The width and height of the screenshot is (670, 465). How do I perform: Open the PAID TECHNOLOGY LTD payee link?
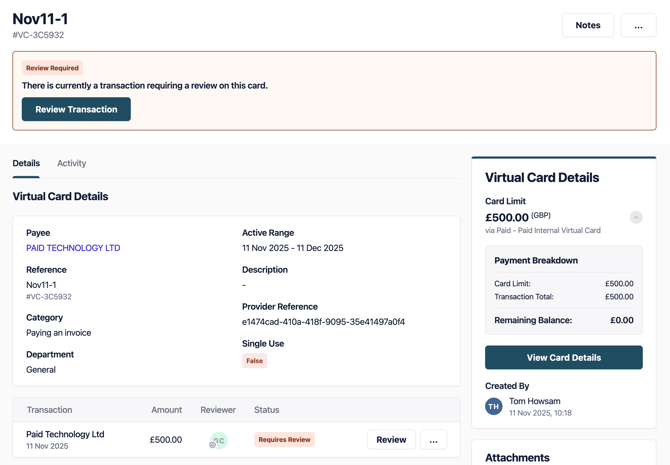73,248
